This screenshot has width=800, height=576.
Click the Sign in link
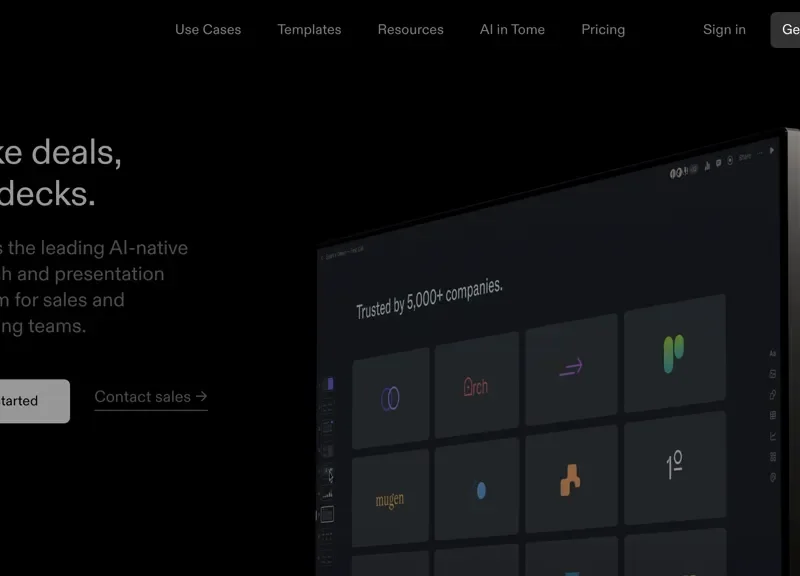tap(724, 29)
